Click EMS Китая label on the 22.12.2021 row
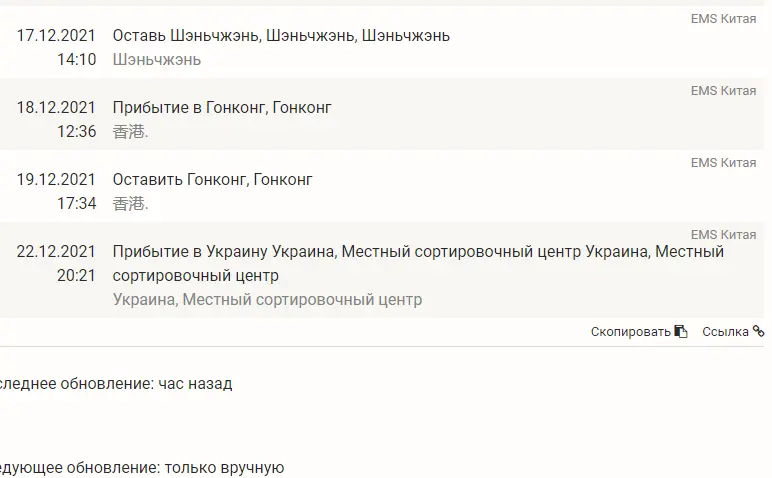772x478 pixels. pyautogui.click(x=723, y=234)
